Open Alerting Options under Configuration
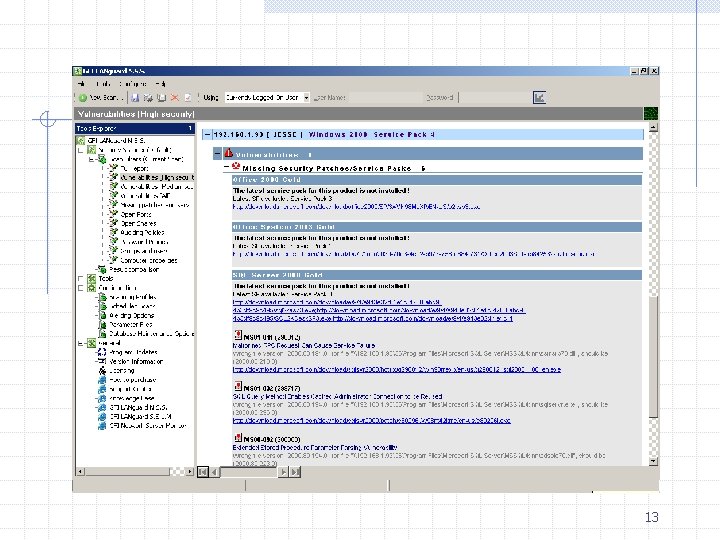This screenshot has height=540, width=720. click(132, 315)
